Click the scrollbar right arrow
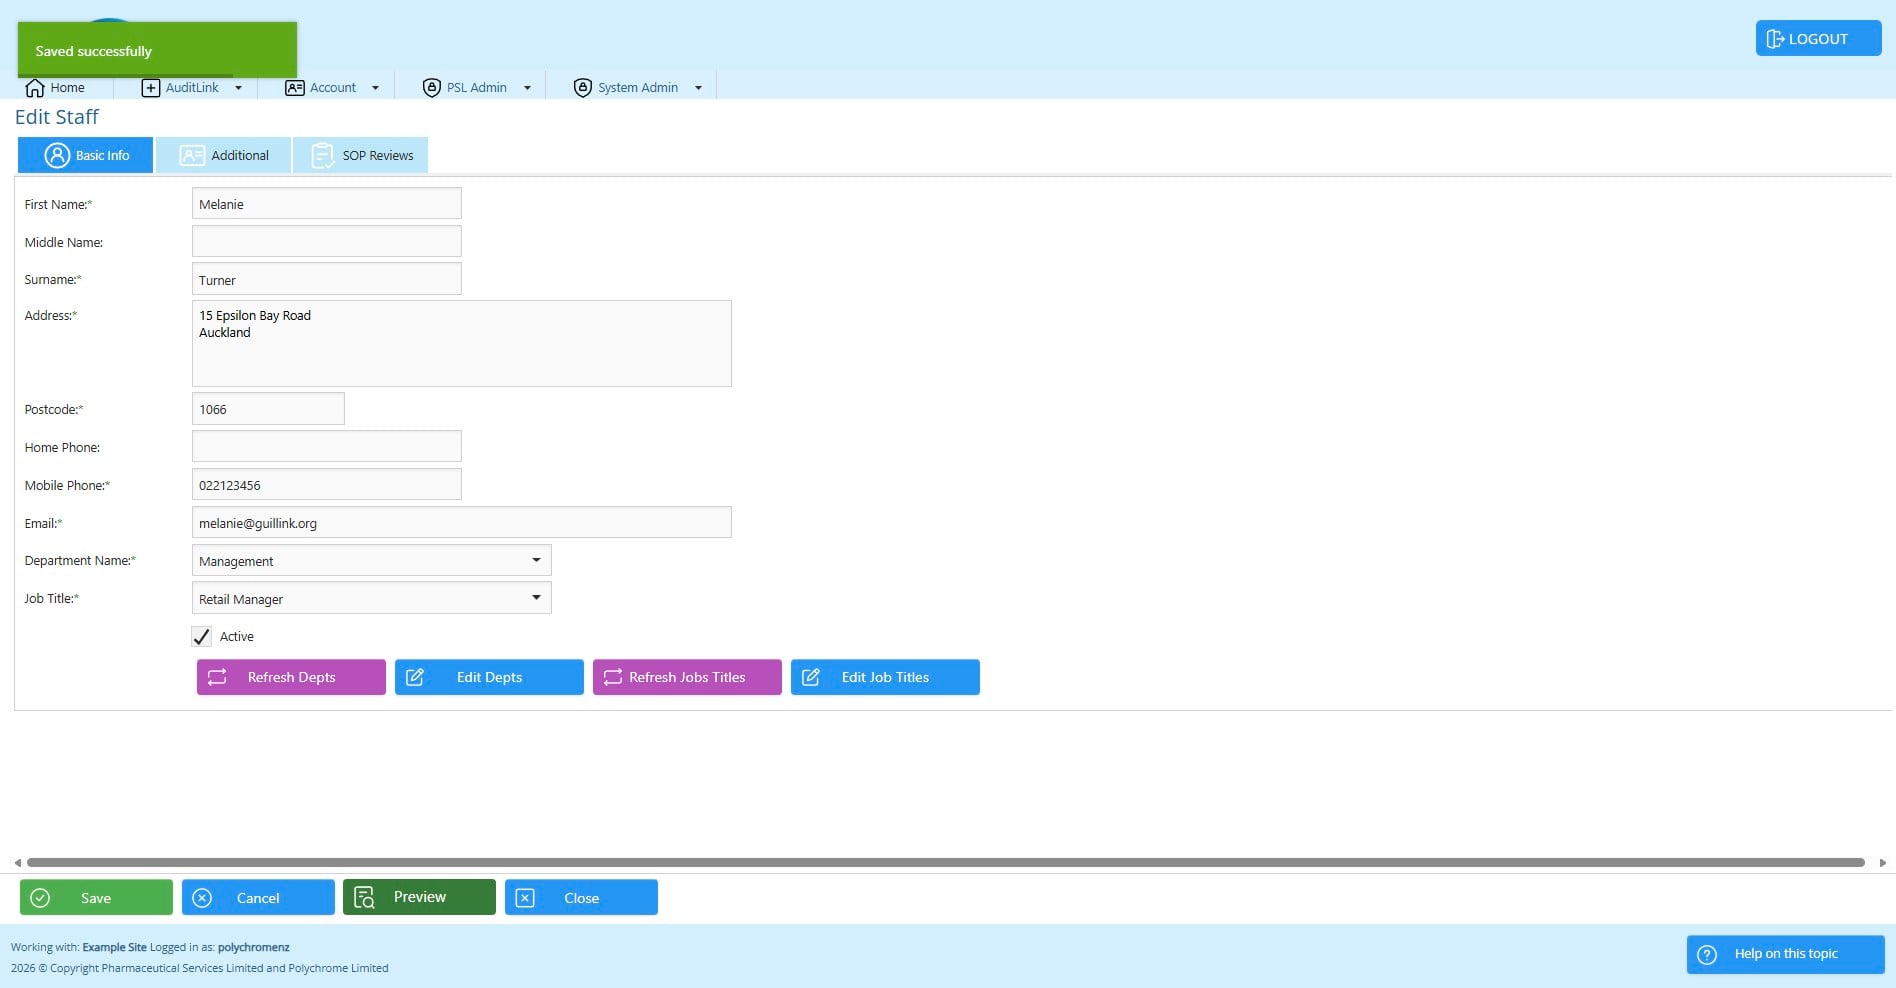1896x988 pixels. 1882,862
